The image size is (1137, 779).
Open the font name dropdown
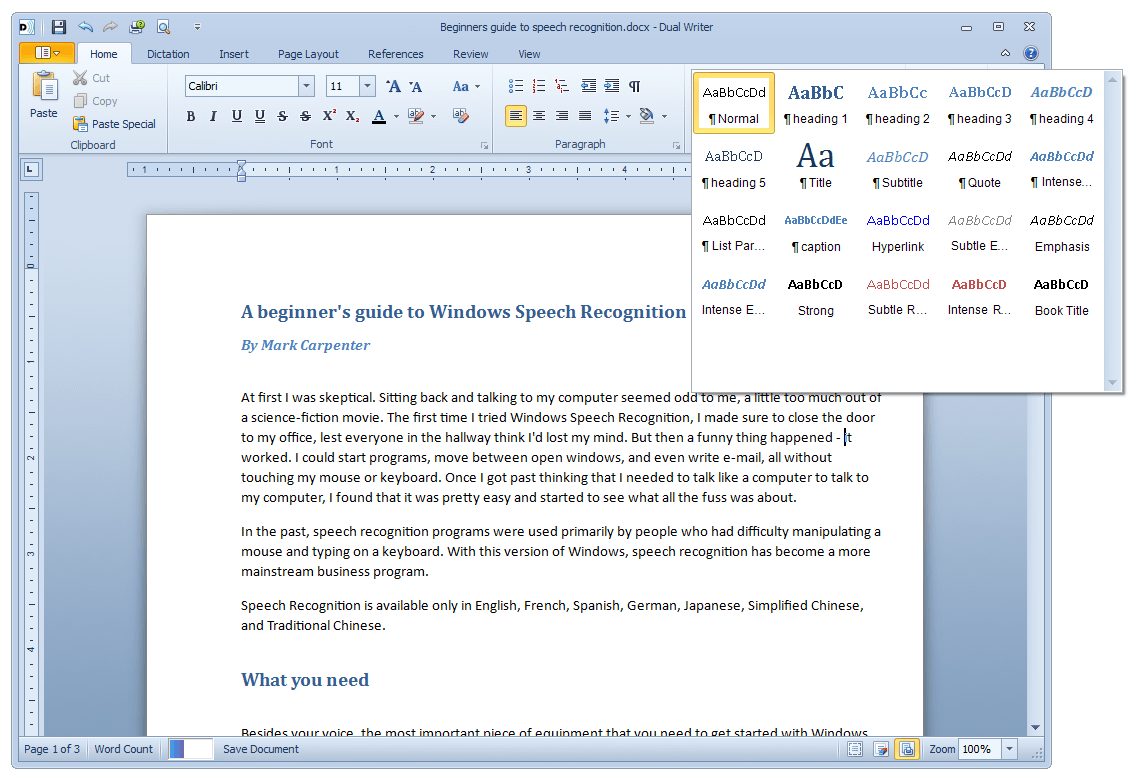307,87
